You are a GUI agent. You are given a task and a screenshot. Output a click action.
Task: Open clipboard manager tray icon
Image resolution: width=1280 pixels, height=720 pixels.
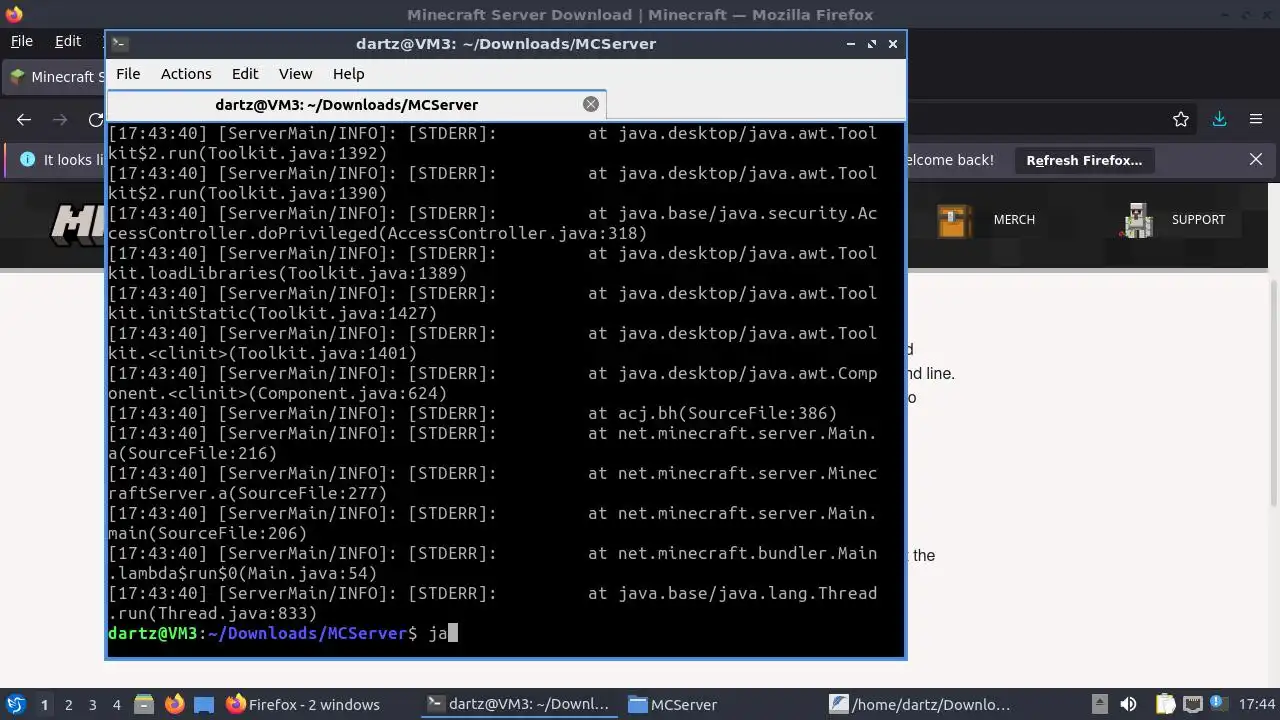pos(1165,704)
